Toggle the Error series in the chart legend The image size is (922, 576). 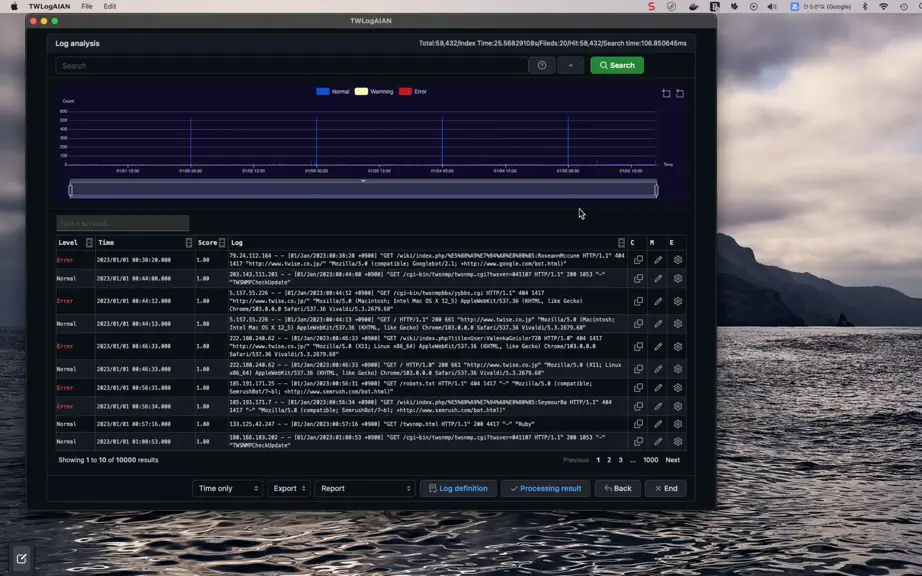(413, 92)
